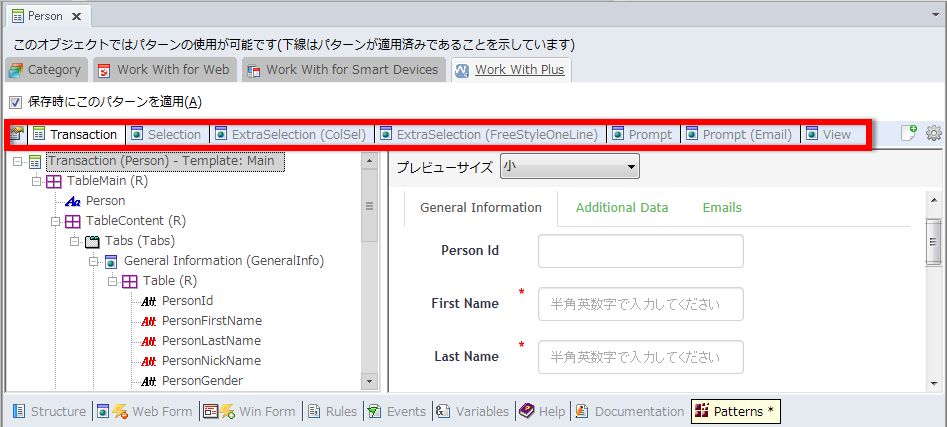Collapse the TableMain (R) tree node
This screenshot has width=947, height=427.
pyautogui.click(x=37, y=181)
